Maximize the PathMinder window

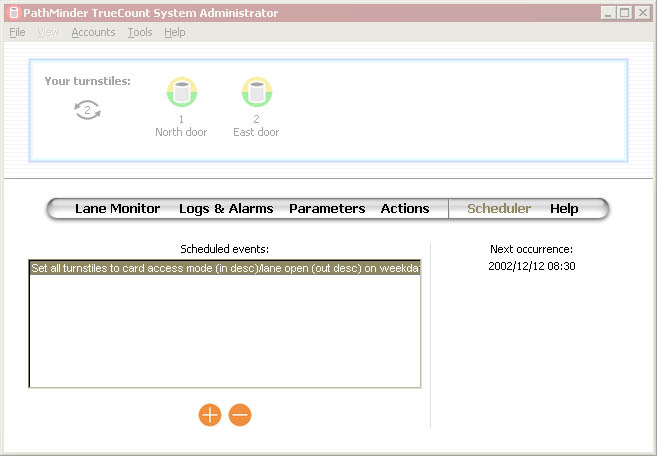[624, 13]
